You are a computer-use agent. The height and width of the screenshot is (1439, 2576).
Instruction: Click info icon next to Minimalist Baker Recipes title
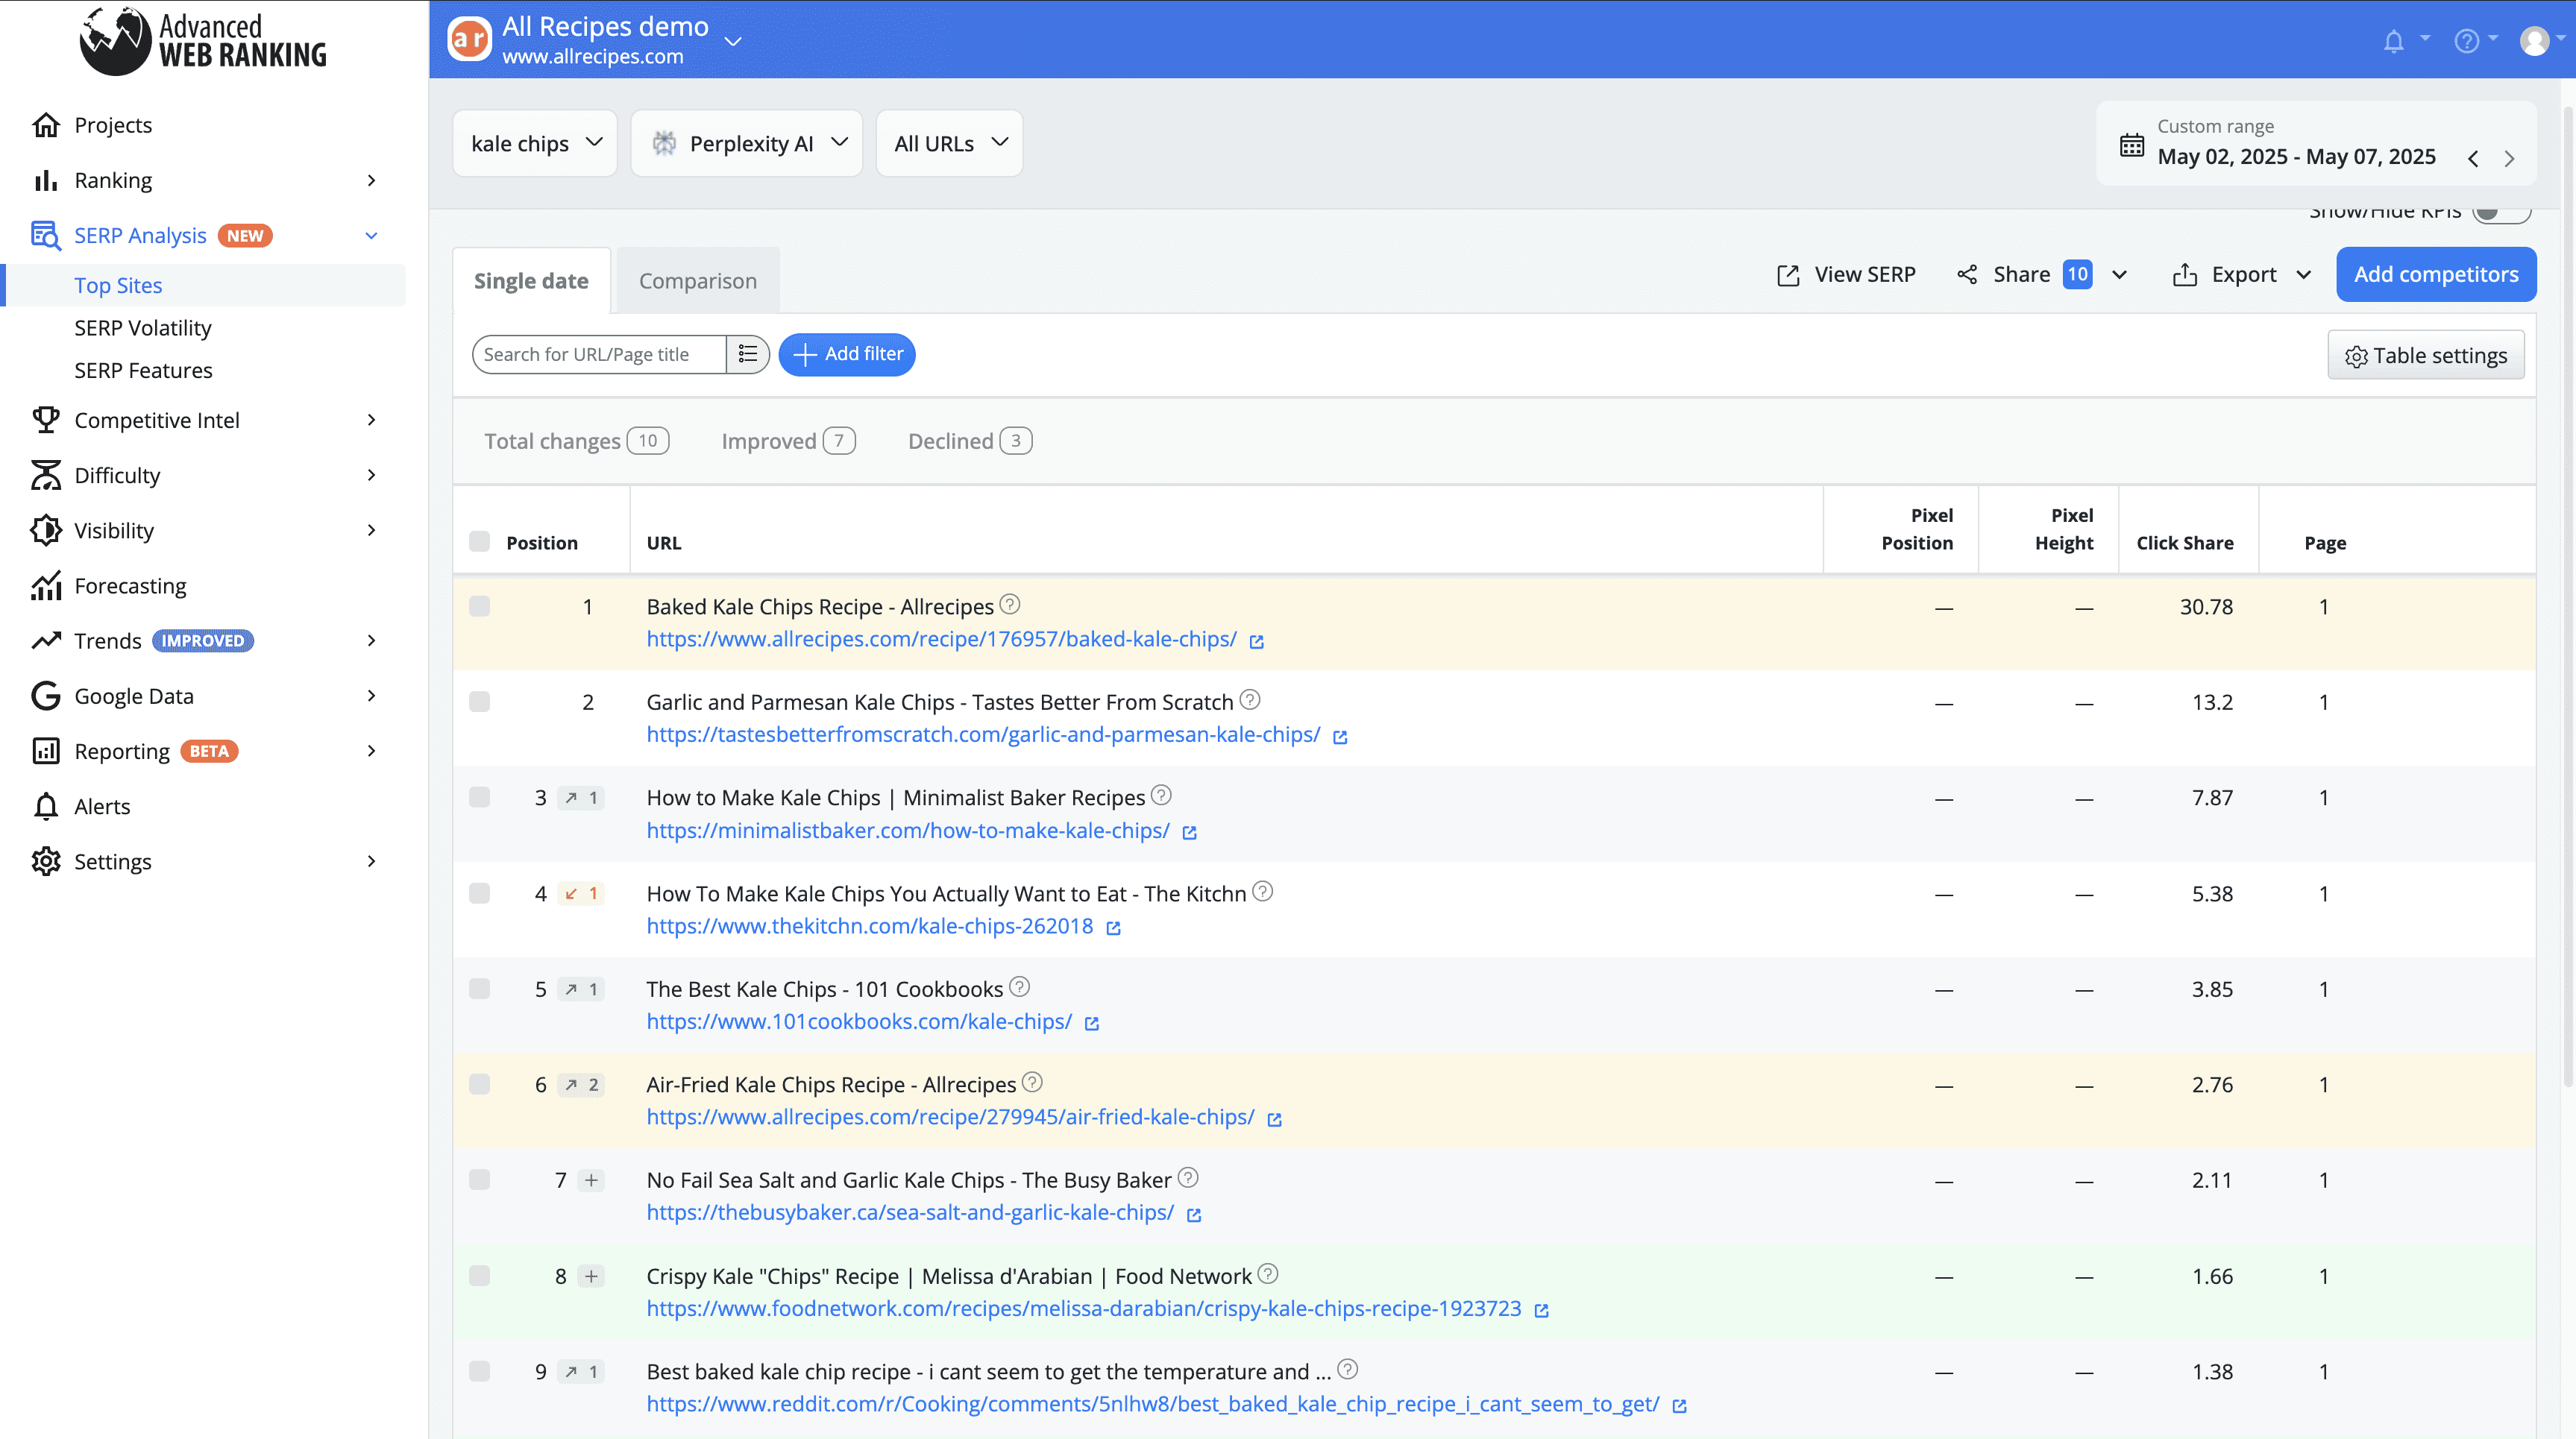(x=1161, y=795)
